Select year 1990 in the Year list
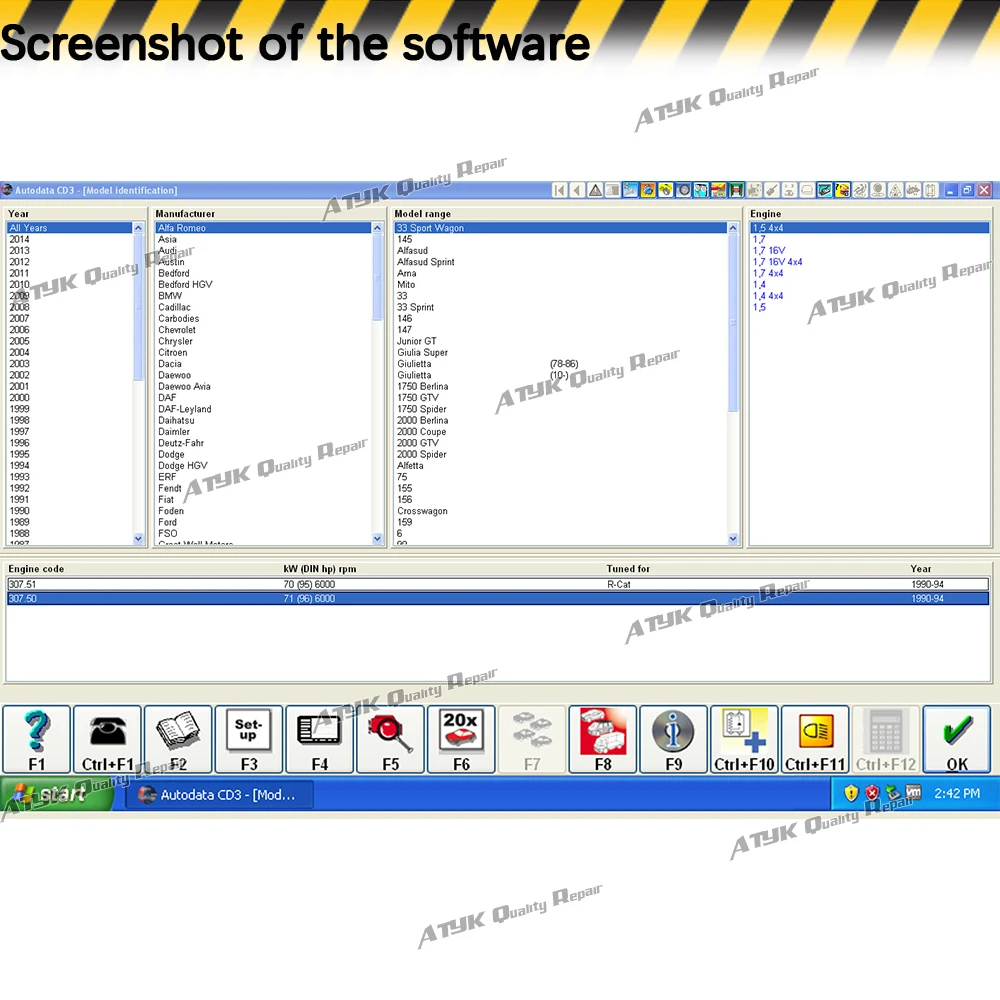Image resolution: width=1000 pixels, height=1000 pixels. click(69, 511)
